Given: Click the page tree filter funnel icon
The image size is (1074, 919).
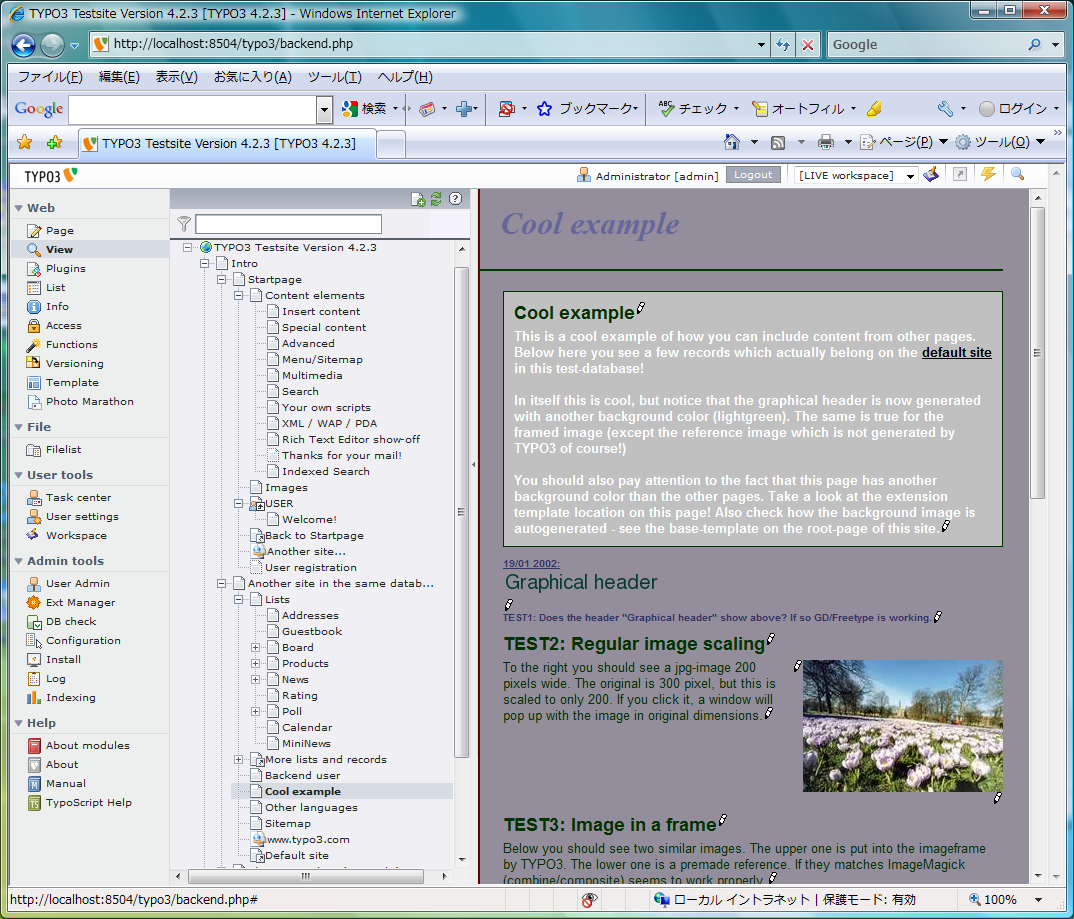Looking at the screenshot, I should [x=184, y=224].
